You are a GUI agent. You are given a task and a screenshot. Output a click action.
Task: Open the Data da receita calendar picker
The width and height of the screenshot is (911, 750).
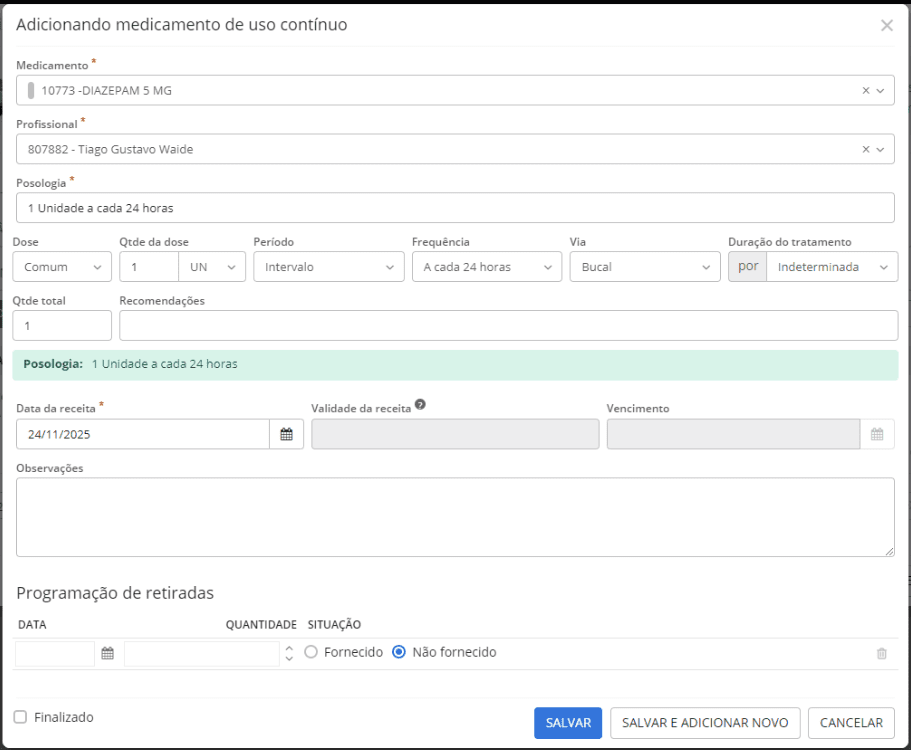tap(286, 434)
